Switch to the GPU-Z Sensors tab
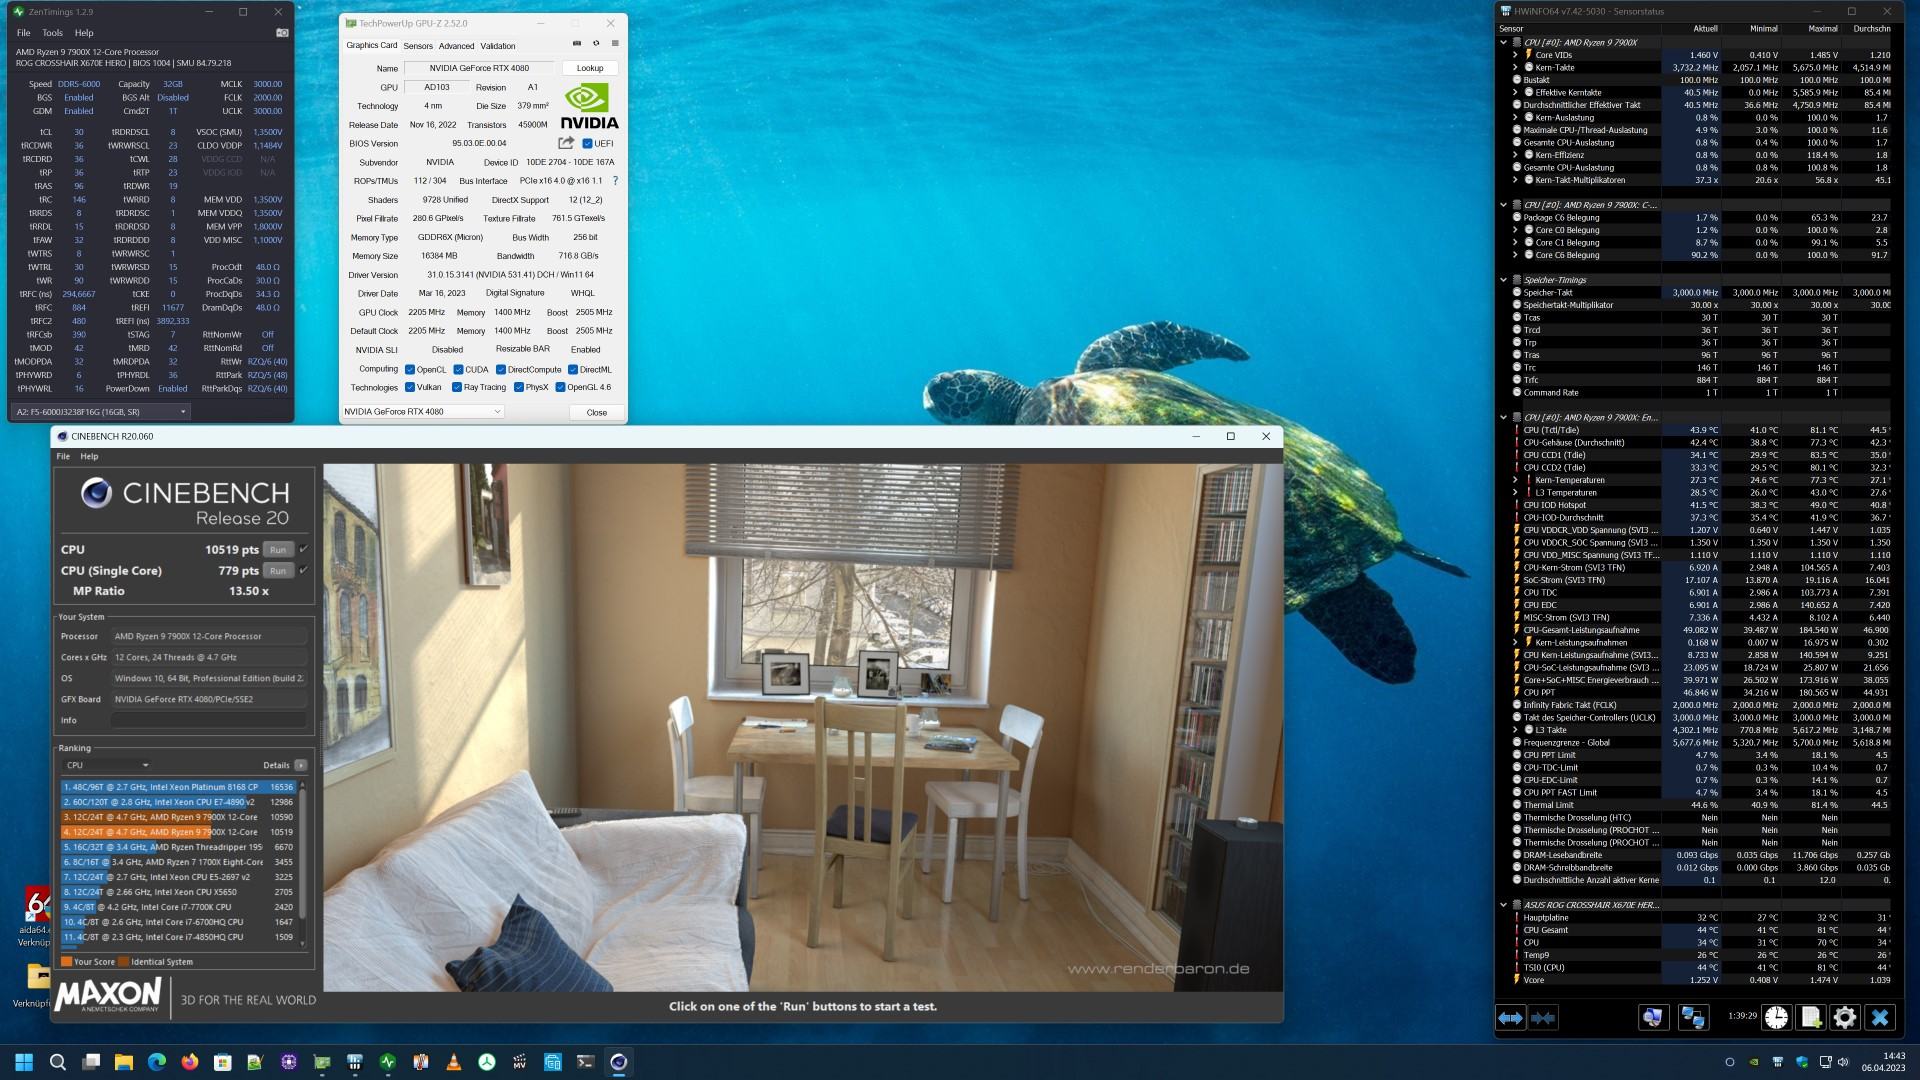This screenshot has height=1080, width=1920. [418, 46]
